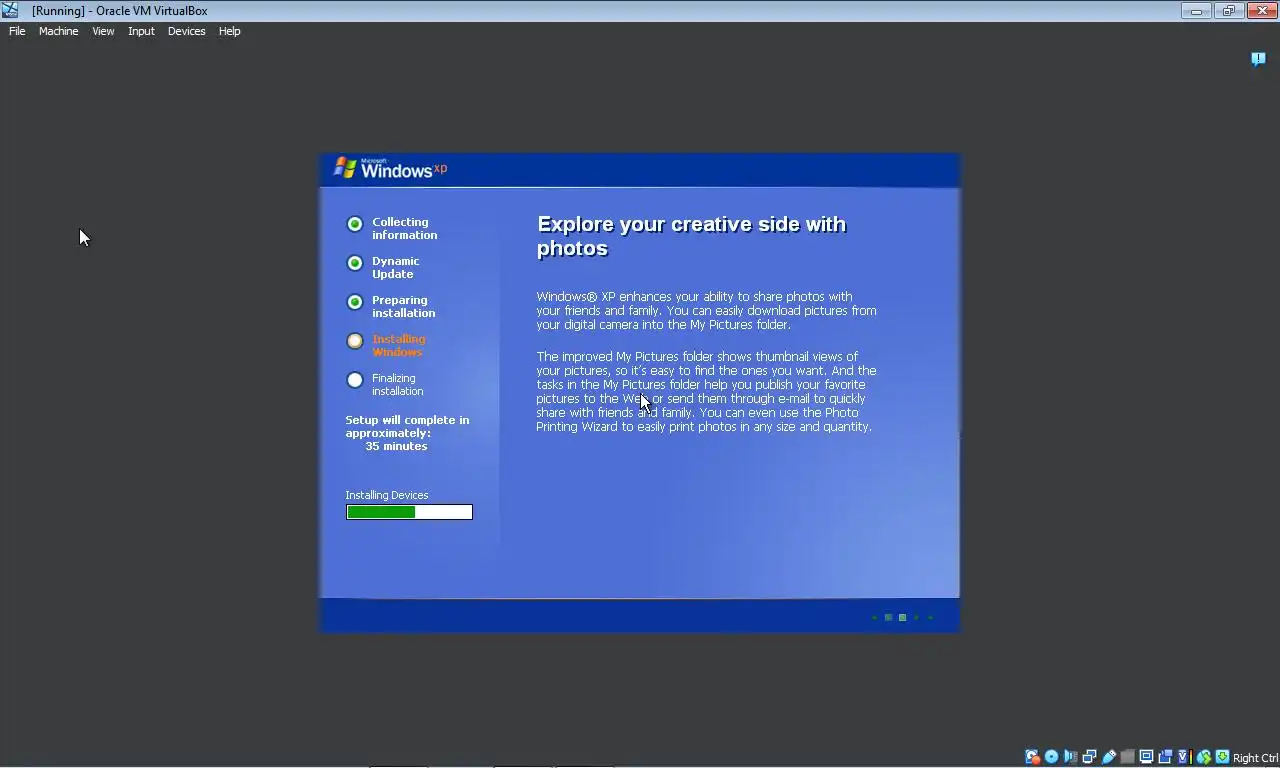Click the display settings status icon
The image size is (1280, 768).
tap(1146, 757)
